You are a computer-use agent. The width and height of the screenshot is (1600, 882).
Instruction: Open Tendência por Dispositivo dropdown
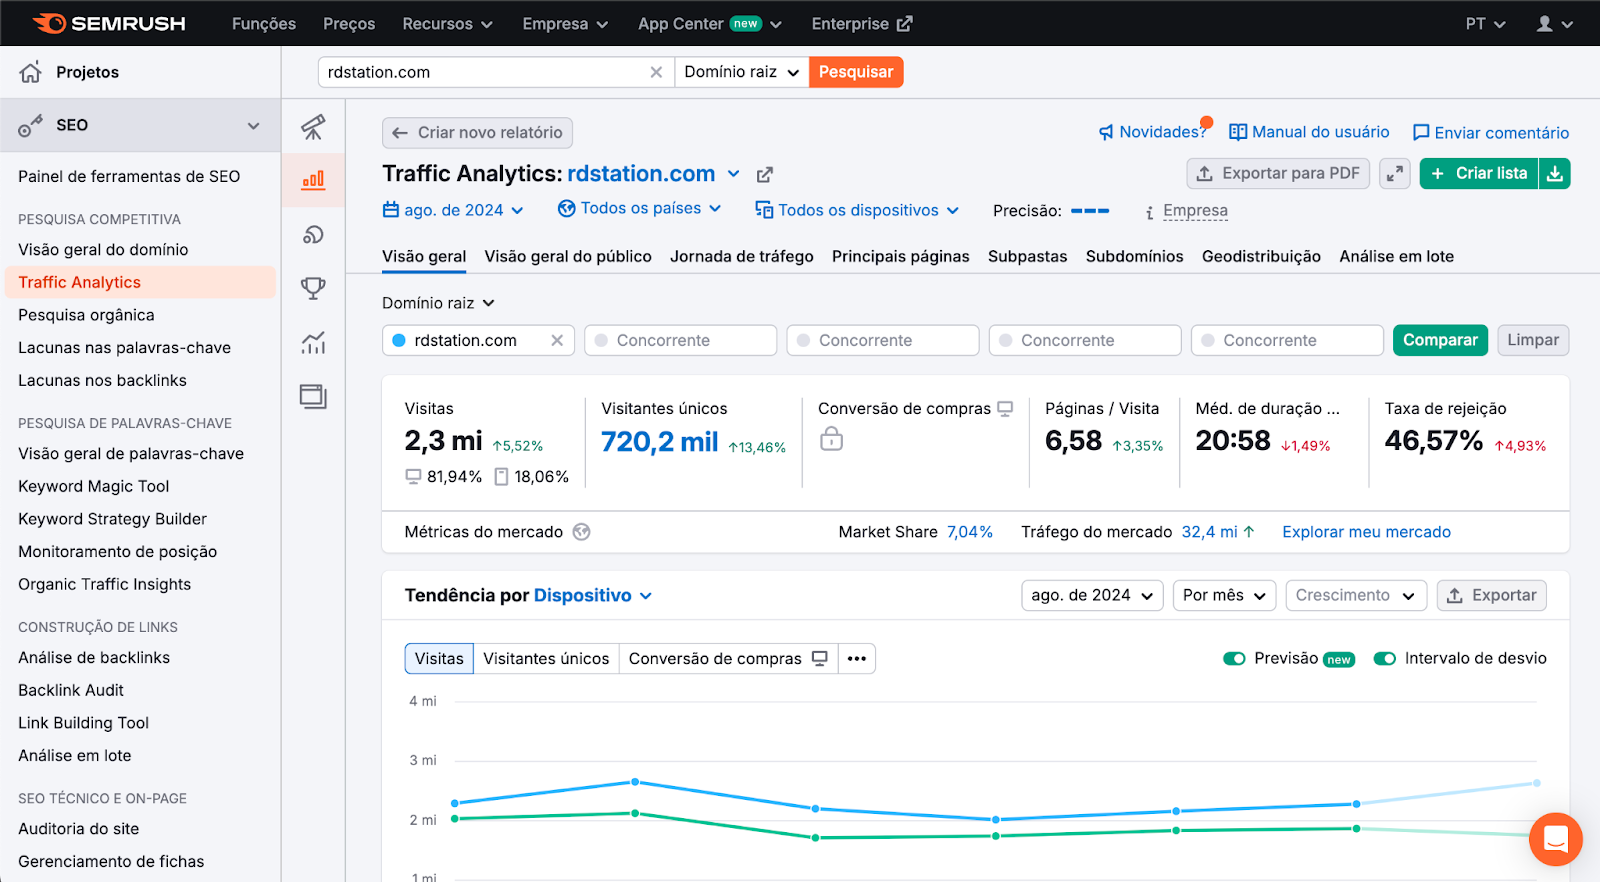[x=593, y=596]
